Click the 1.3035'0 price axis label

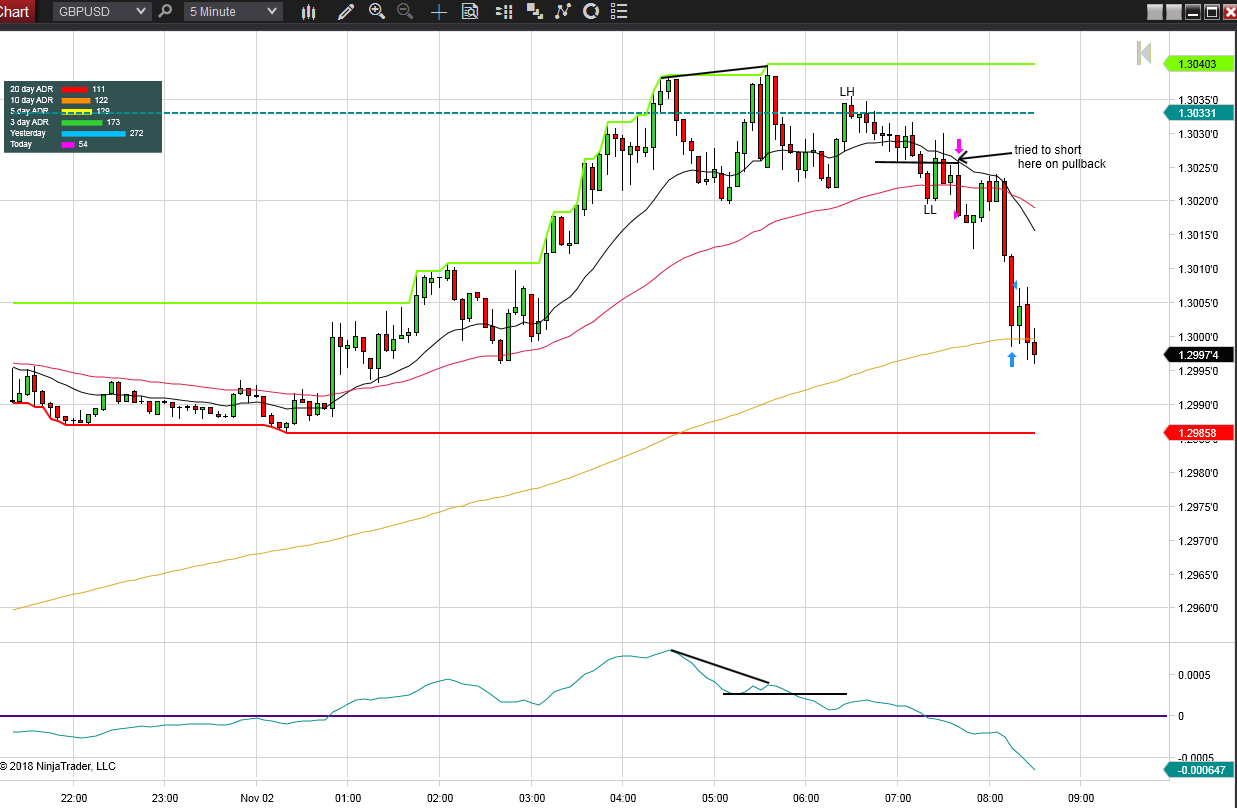[x=1198, y=100]
